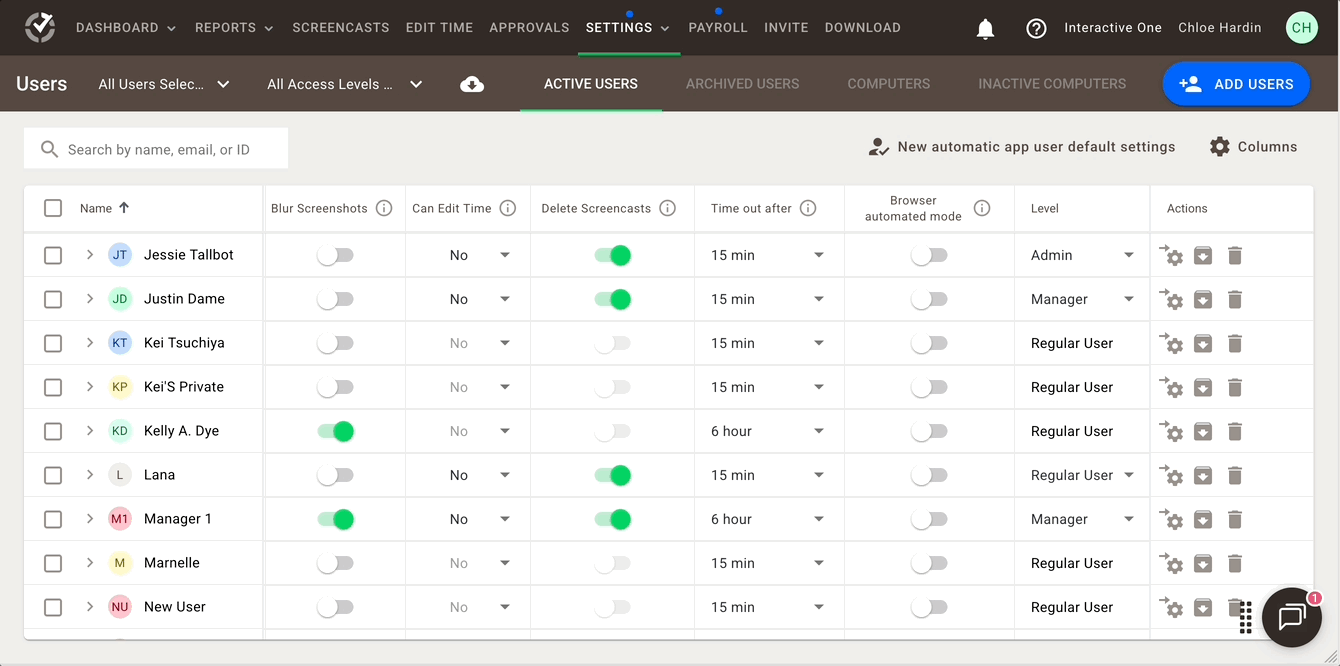Screen dimensions: 1340x666
Task: Open the Approvals page
Action: tap(529, 28)
